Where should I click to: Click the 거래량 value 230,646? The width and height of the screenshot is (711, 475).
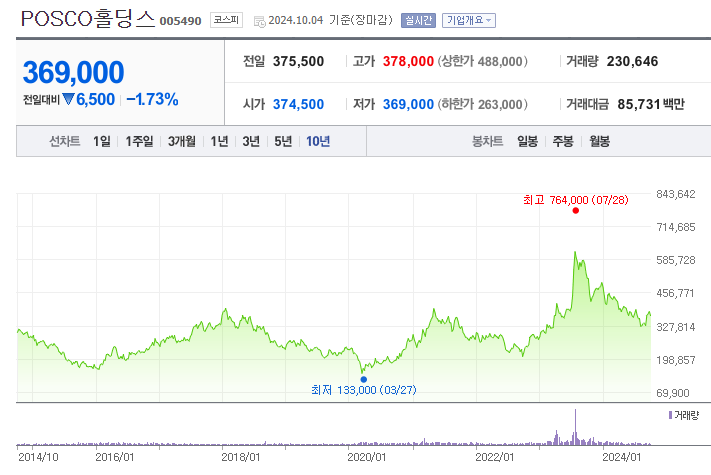point(632,61)
